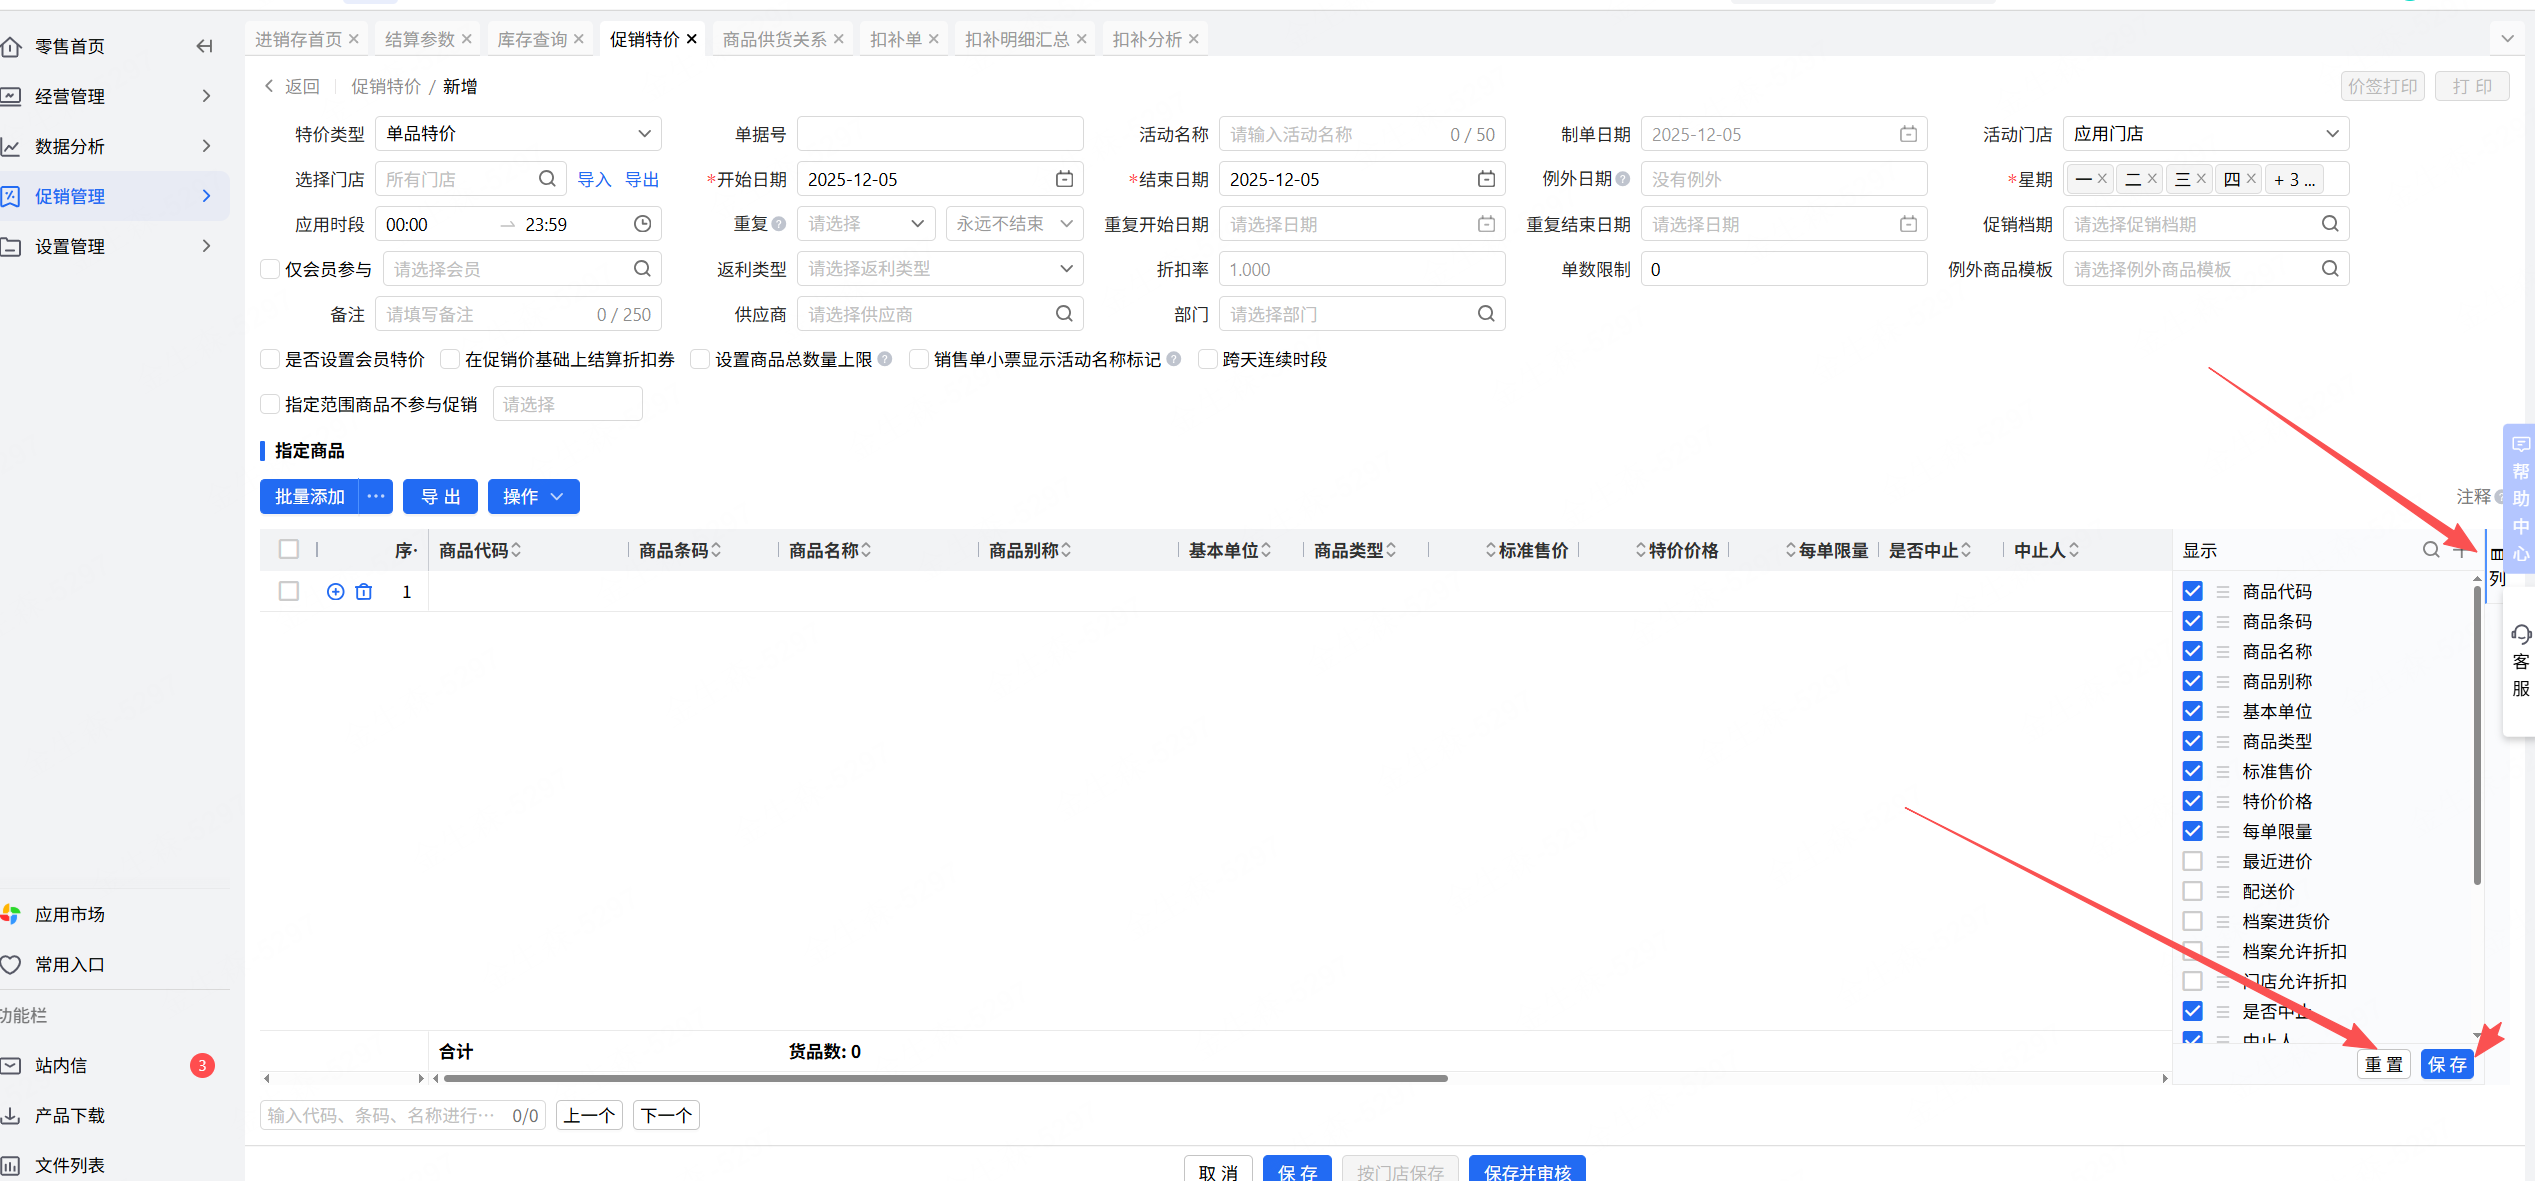This screenshot has height=1181, width=2535.
Task: Click 重置 button in column panel
Action: [2384, 1065]
